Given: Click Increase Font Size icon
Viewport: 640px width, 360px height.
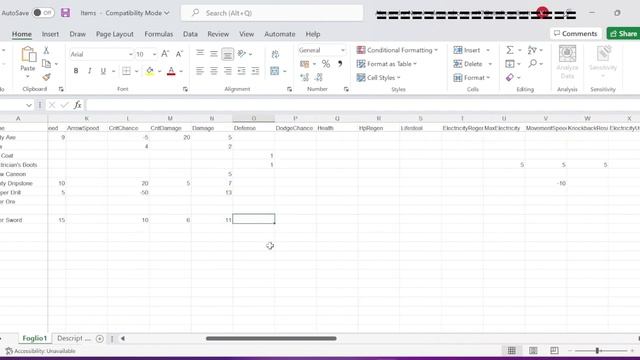Looking at the screenshot, I should coord(165,54).
